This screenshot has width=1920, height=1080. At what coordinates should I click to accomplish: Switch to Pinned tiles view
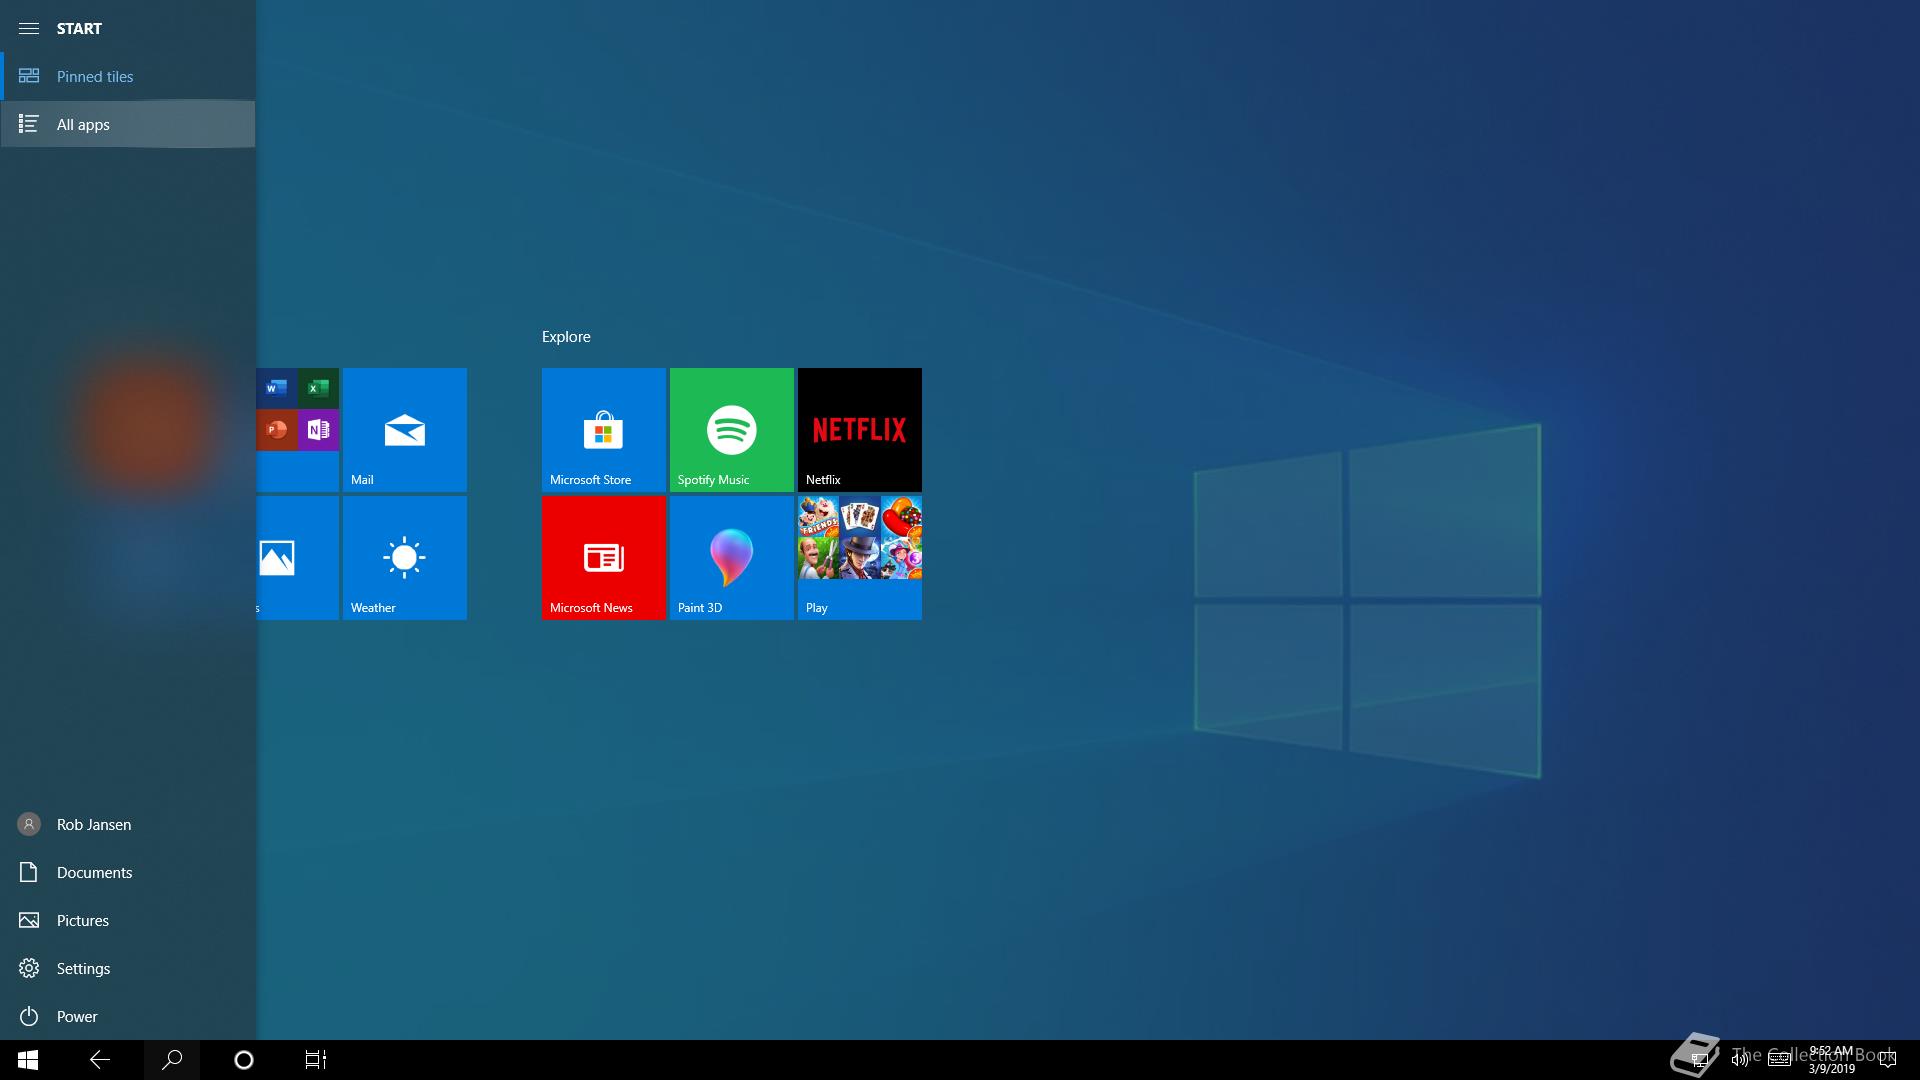pyautogui.click(x=128, y=76)
